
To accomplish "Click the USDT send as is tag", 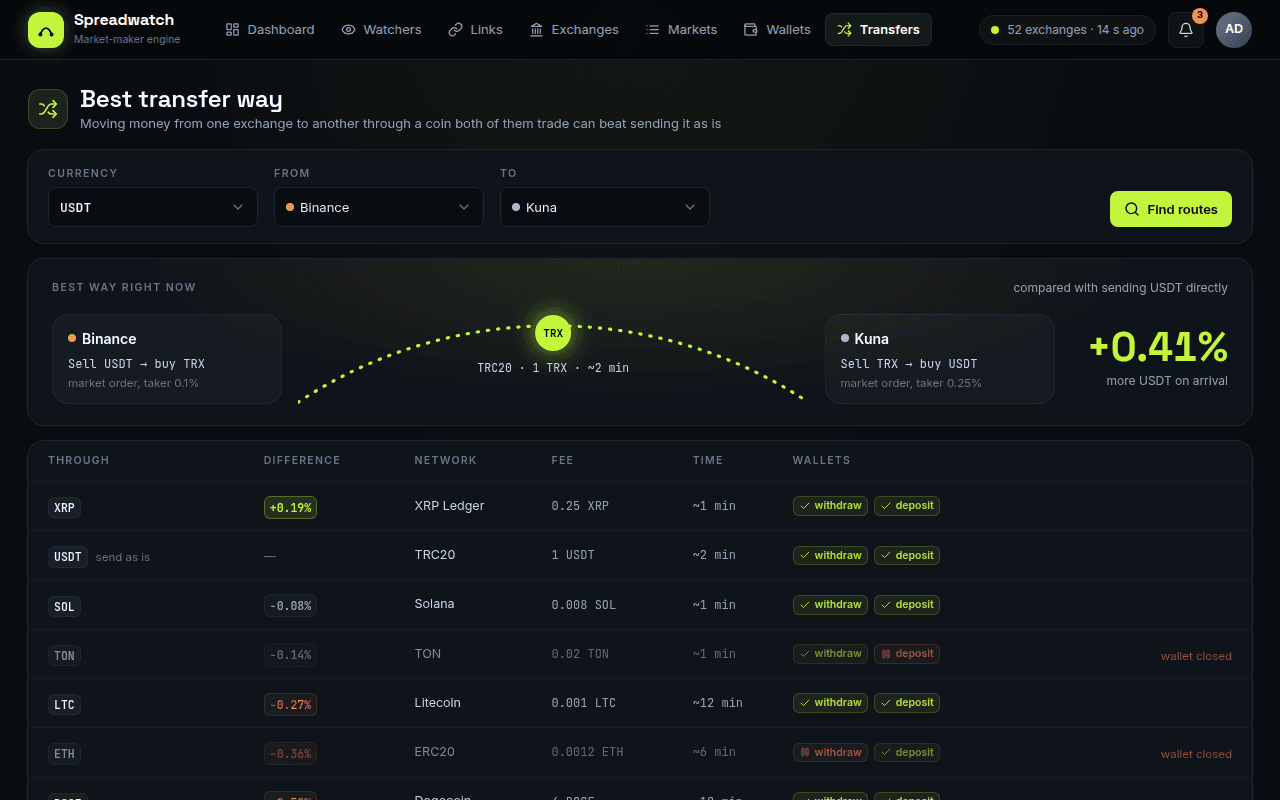I will click(68, 556).
